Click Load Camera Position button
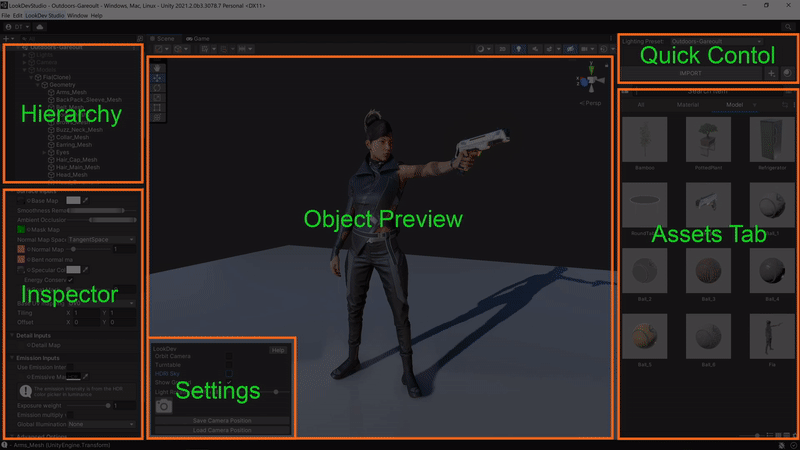The height and width of the screenshot is (450, 800). click(222, 430)
